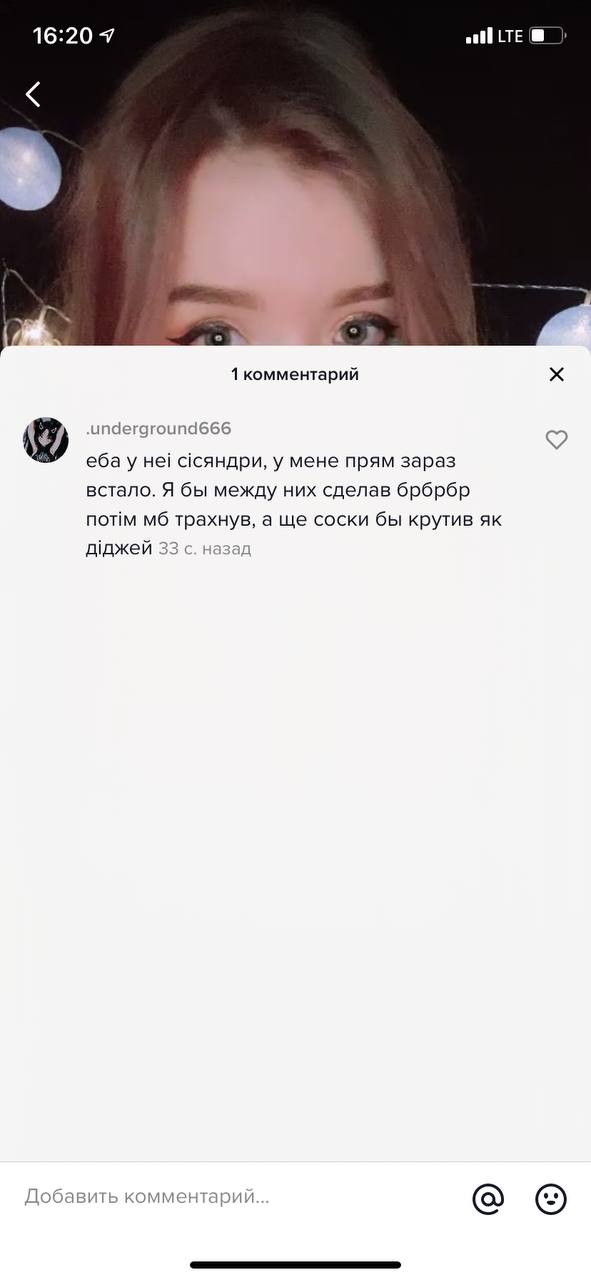Open the emoji picker smiley icon

point(551,1198)
